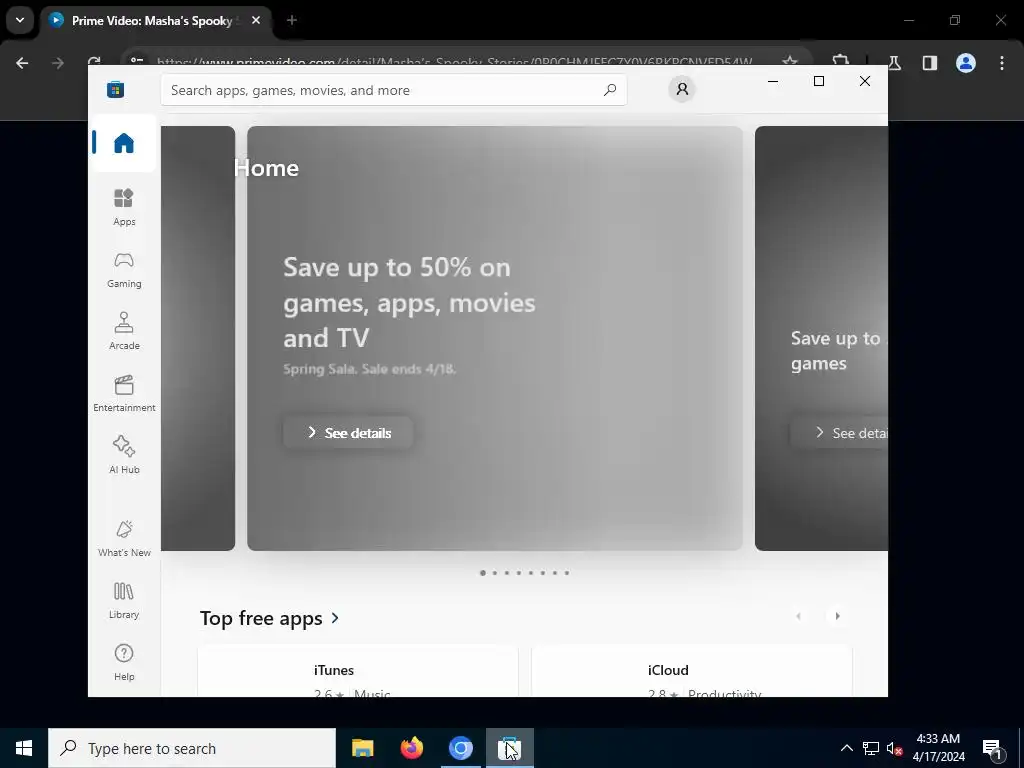This screenshot has height=768, width=1024.
Task: Open the notification center
Action: click(x=993, y=748)
